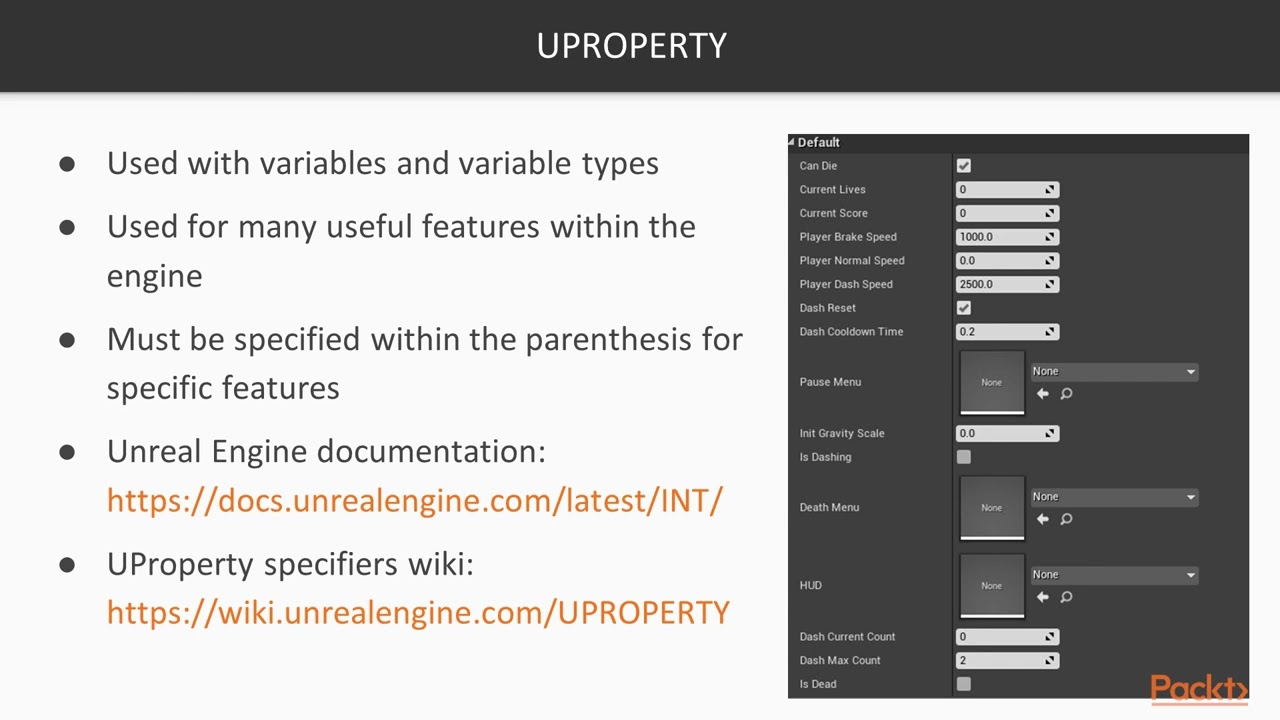The image size is (1280, 720).
Task: Use selected asset arrow for Death Menu
Action: pyautogui.click(x=1042, y=519)
